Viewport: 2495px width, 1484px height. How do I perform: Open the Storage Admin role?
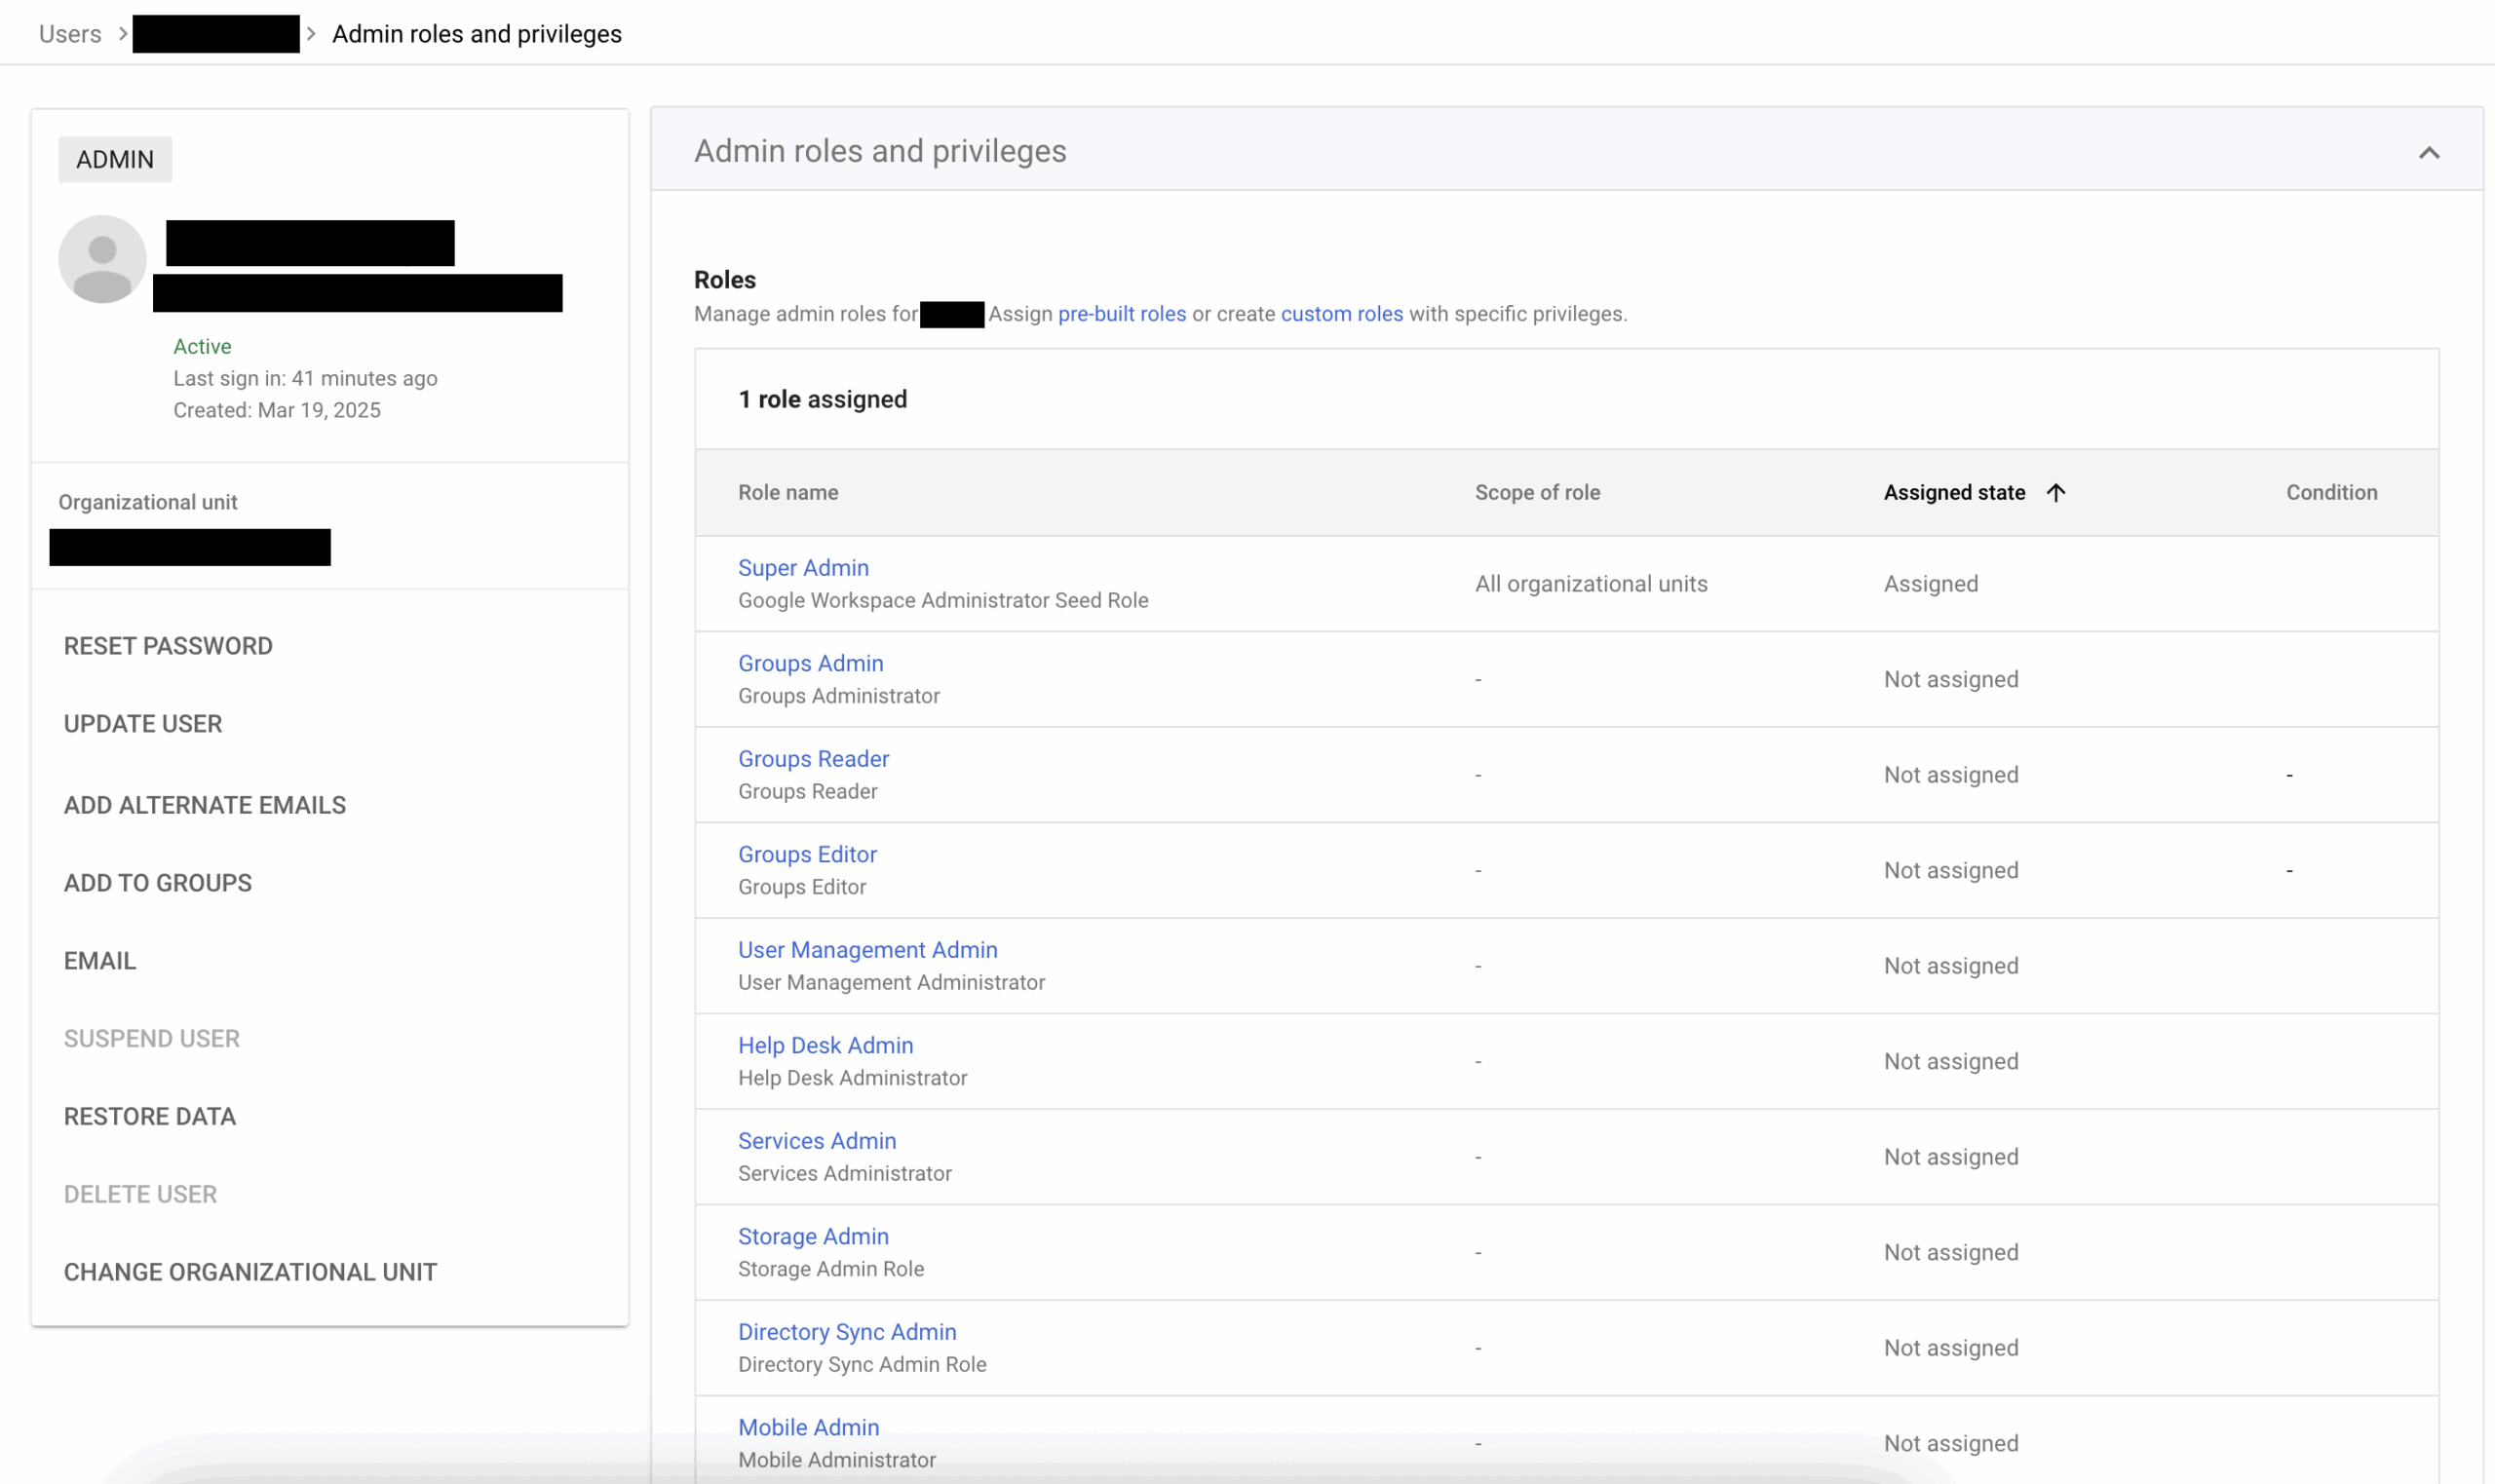(813, 1236)
